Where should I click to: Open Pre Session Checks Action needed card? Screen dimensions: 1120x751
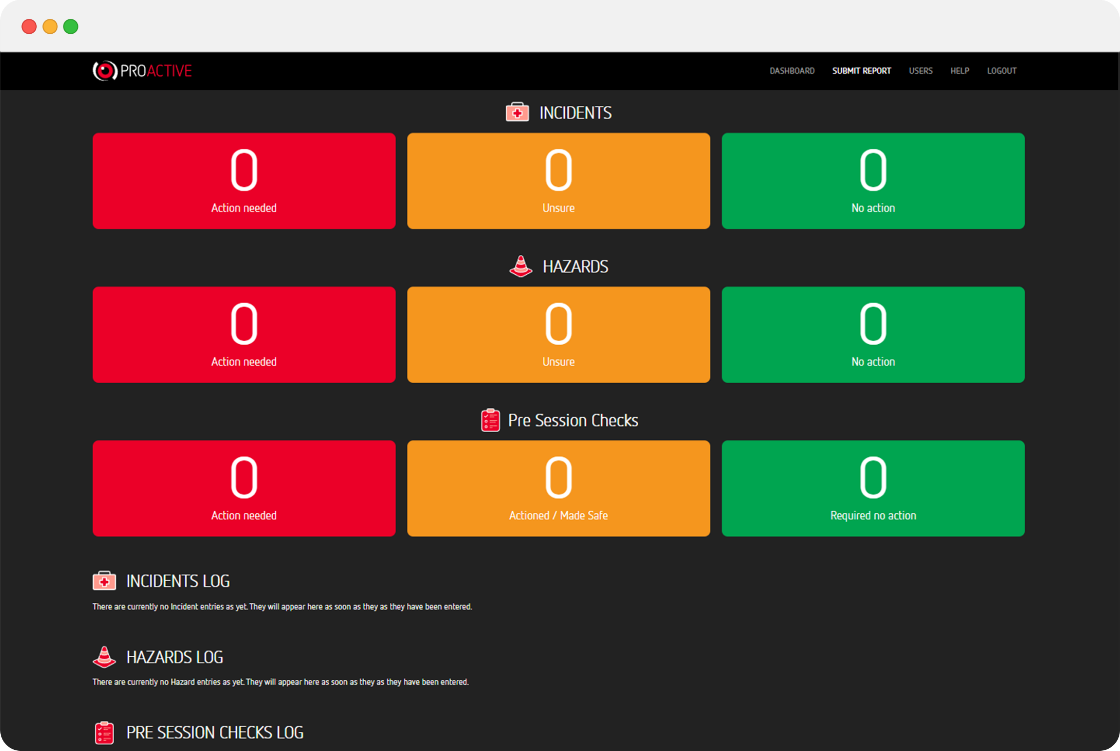click(244, 488)
